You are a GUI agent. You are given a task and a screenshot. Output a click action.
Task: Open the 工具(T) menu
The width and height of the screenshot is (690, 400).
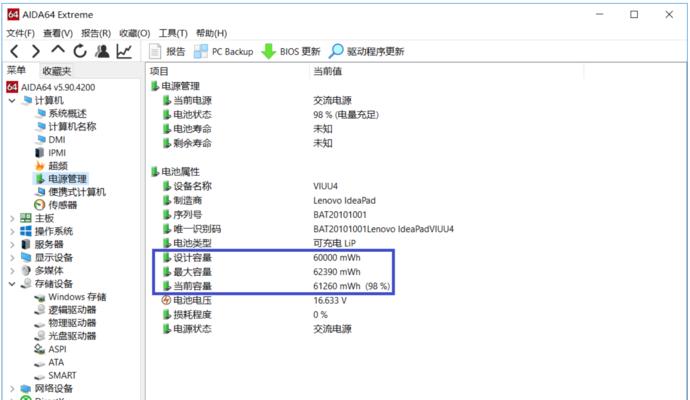coord(173,33)
